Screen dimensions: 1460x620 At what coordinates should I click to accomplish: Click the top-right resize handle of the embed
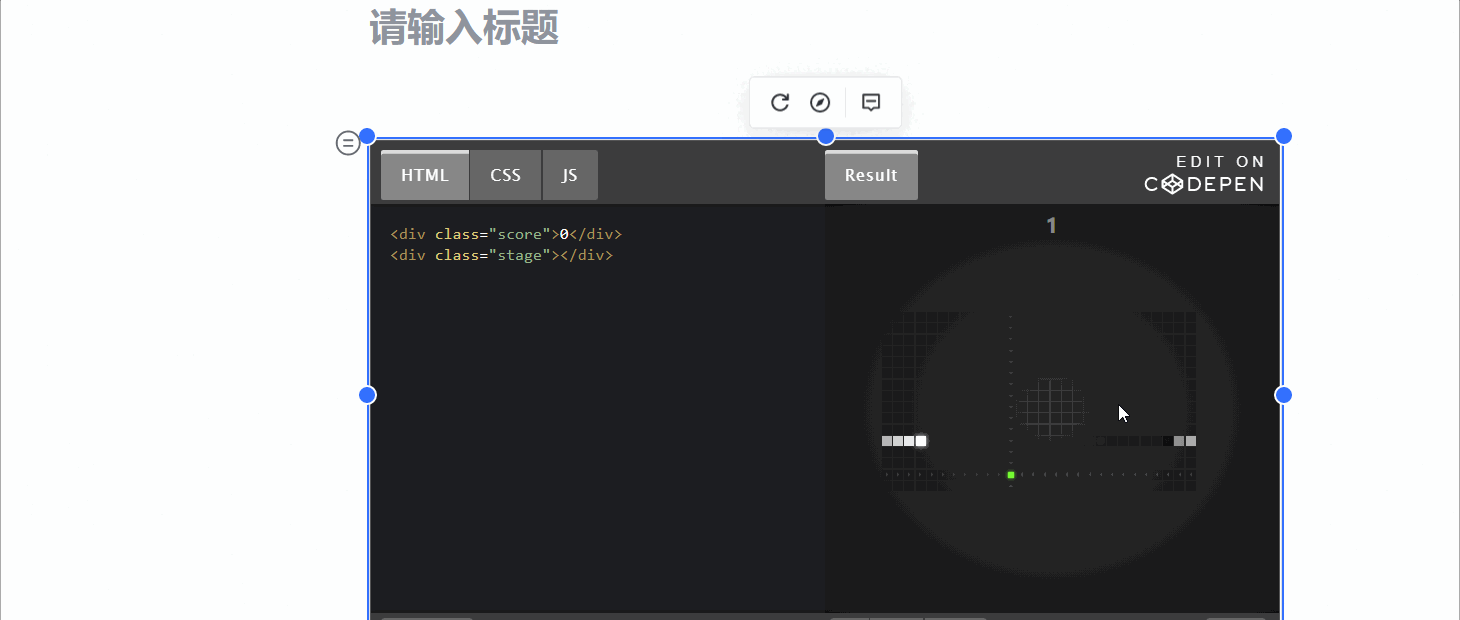pyautogui.click(x=1284, y=136)
